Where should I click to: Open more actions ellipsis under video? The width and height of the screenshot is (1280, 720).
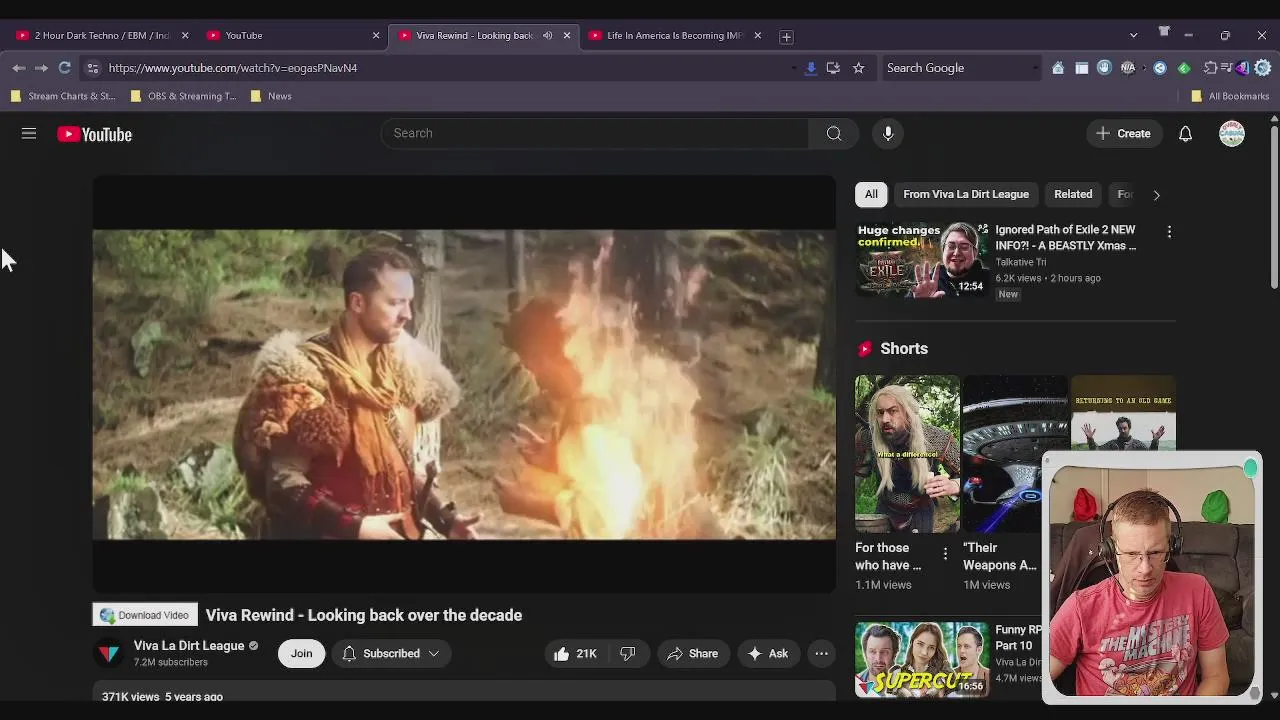(821, 654)
